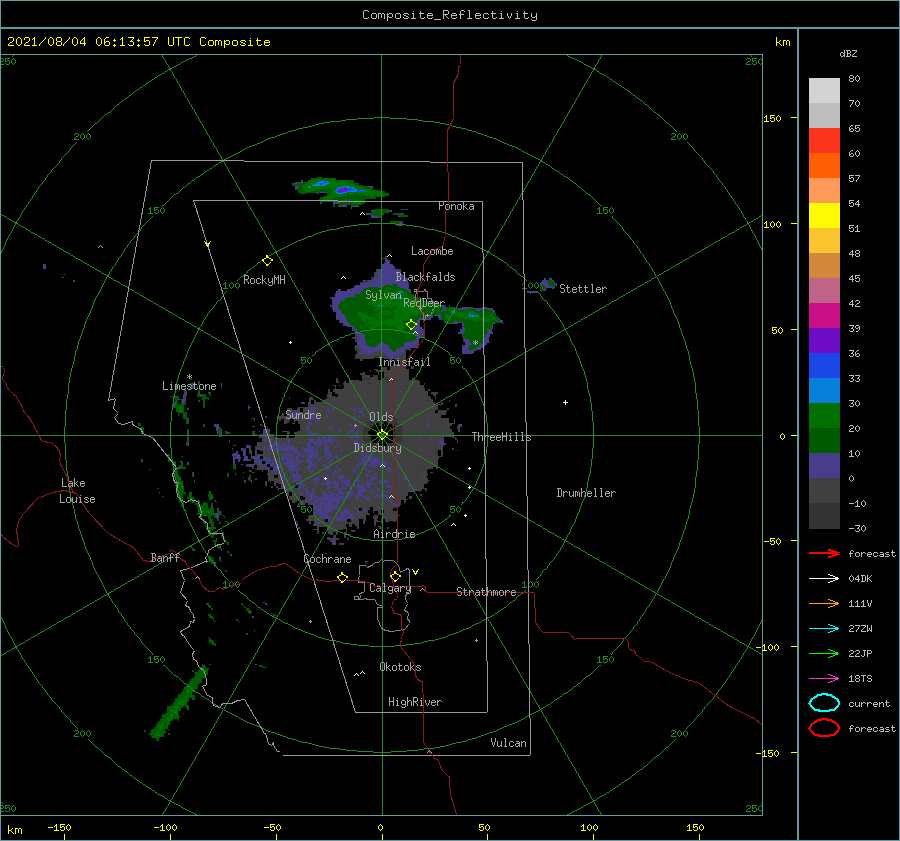The width and height of the screenshot is (900, 841).
Task: Click the Cochrane label
Action: pyautogui.click(x=327, y=559)
